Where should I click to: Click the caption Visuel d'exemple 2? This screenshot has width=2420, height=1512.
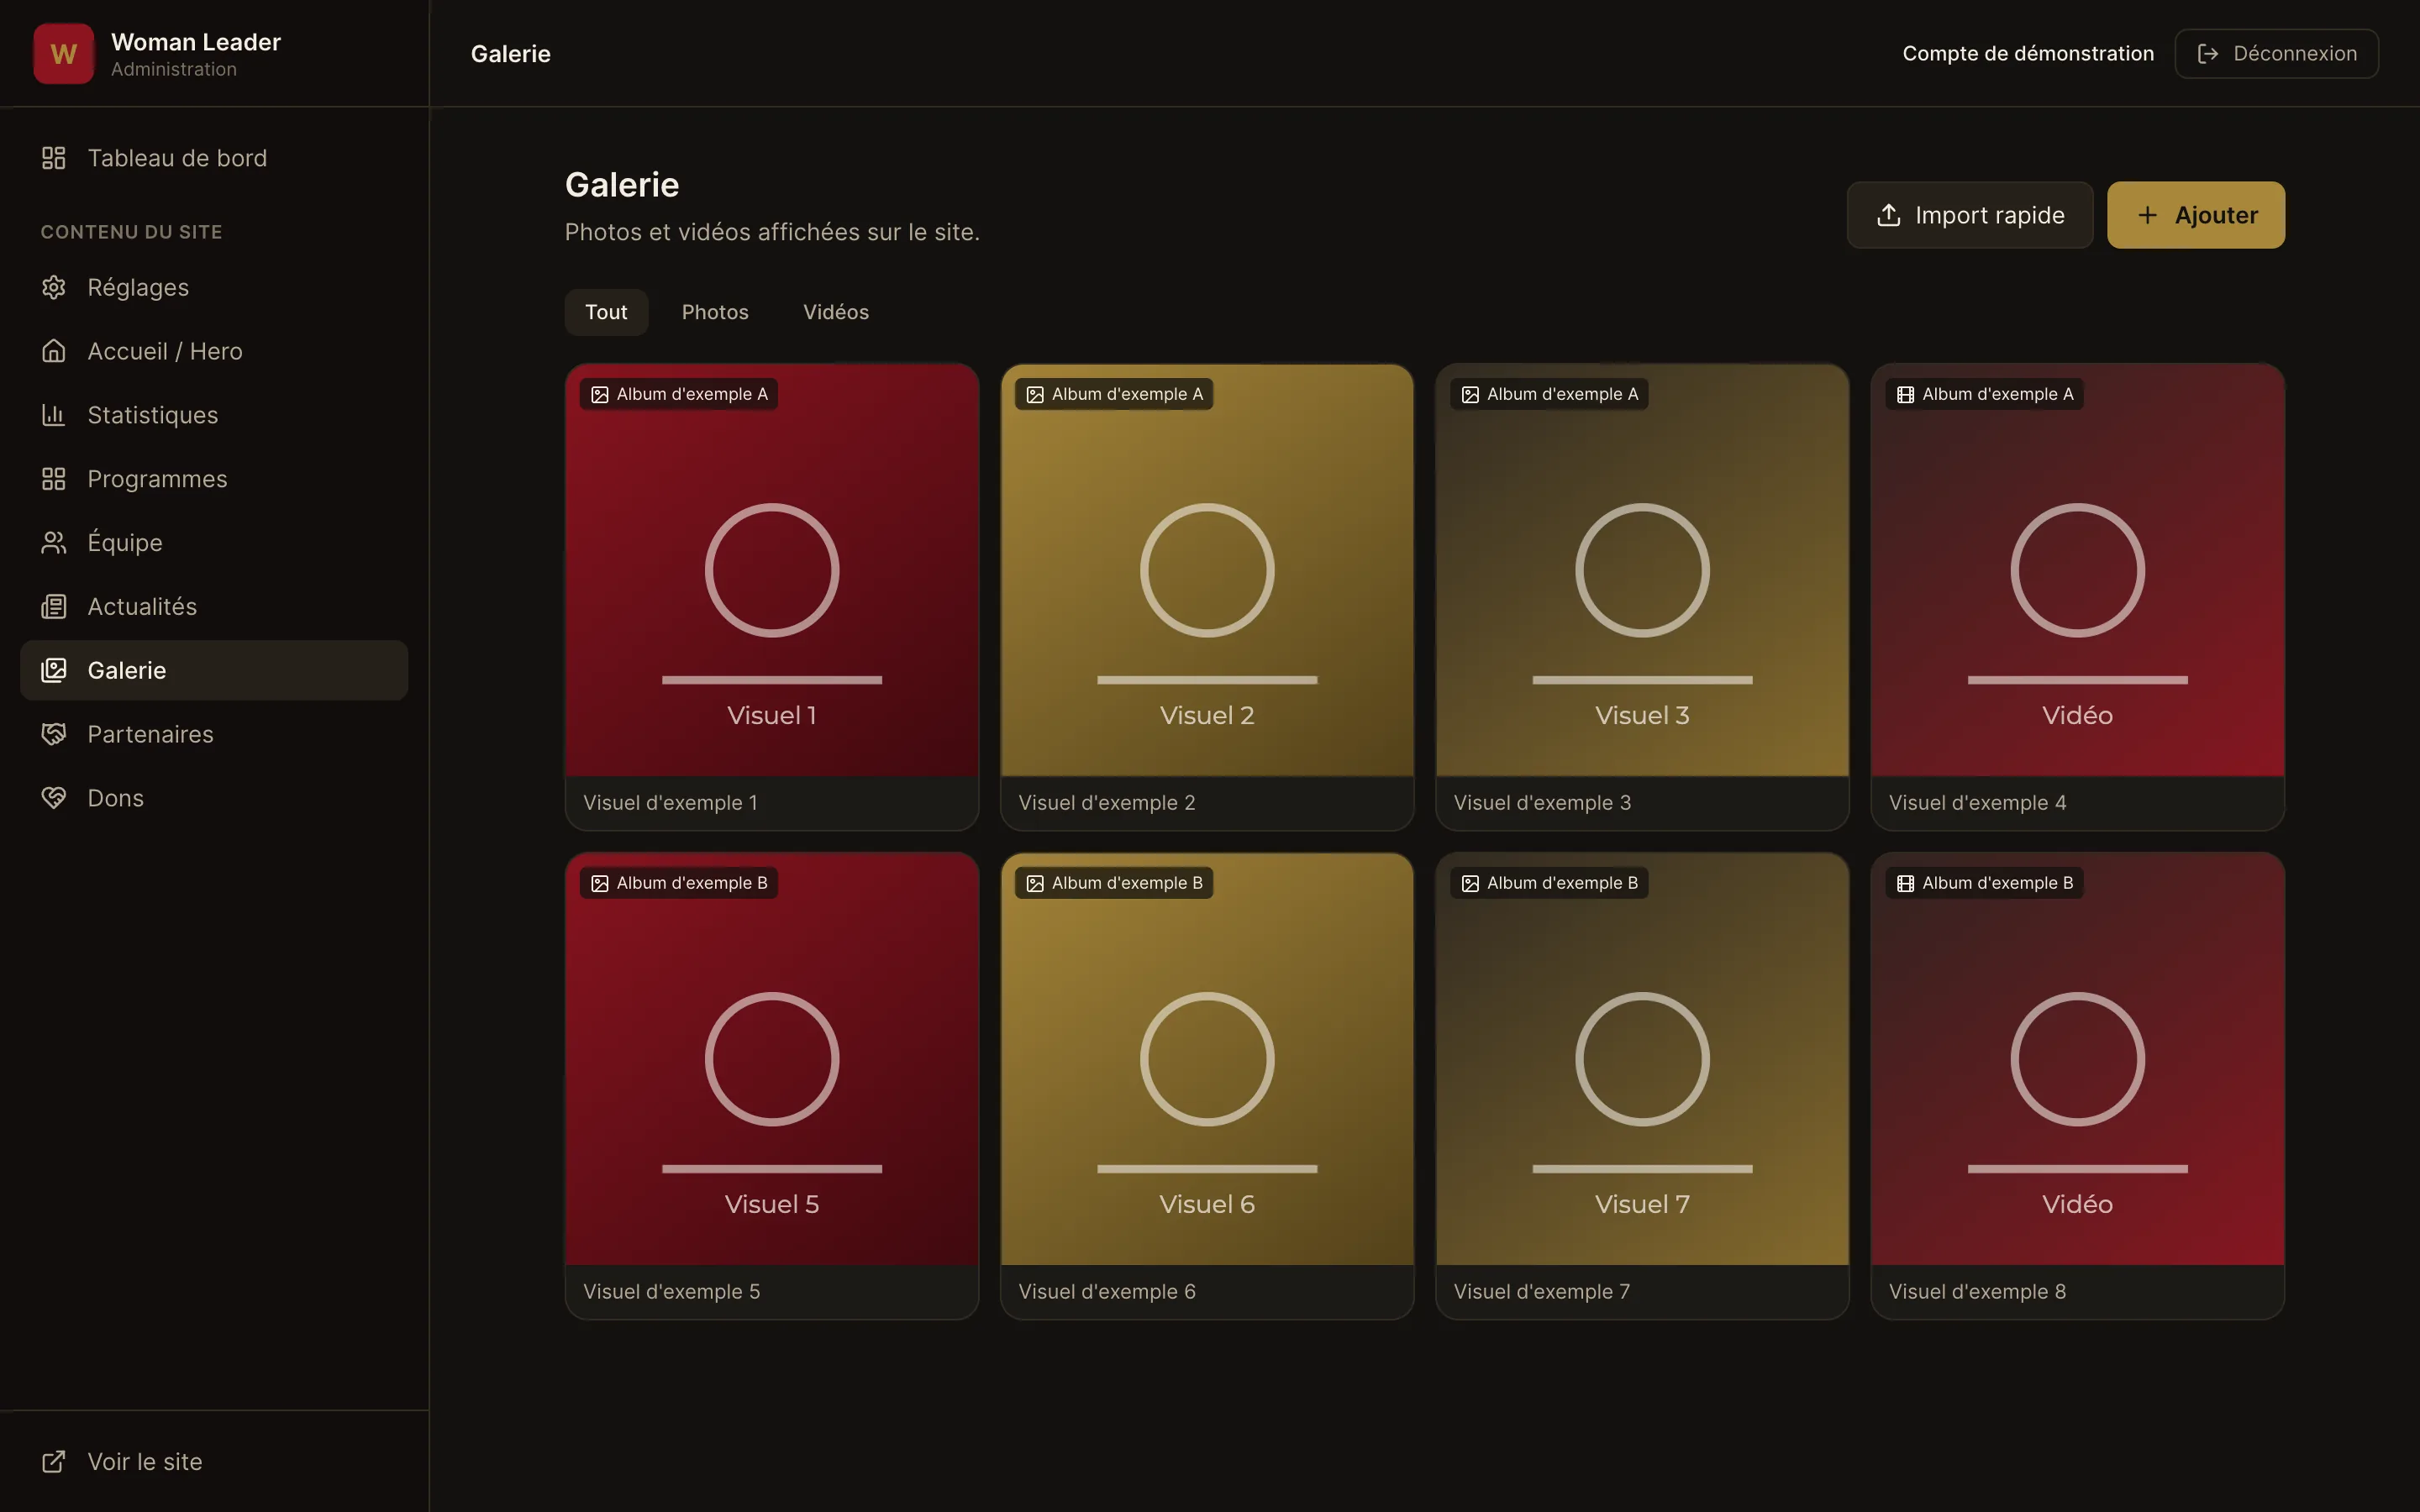[1107, 803]
